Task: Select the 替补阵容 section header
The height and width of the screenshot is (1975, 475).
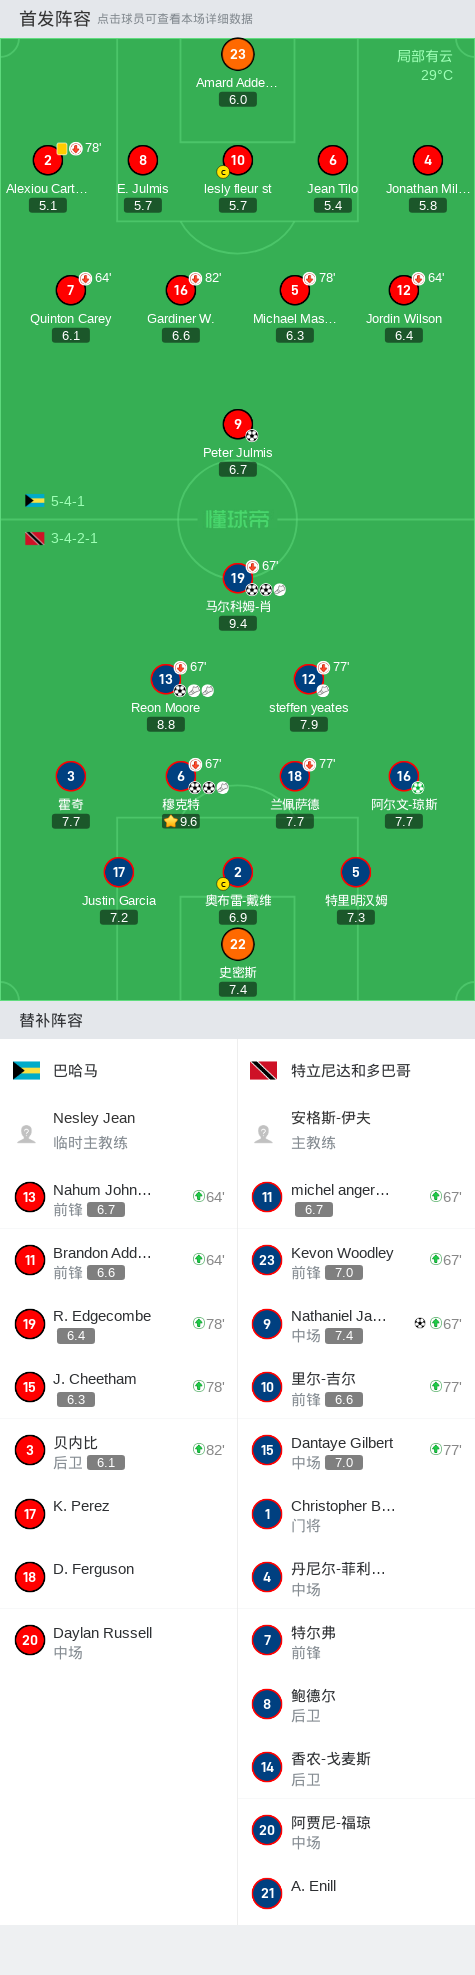Action: [51, 1020]
